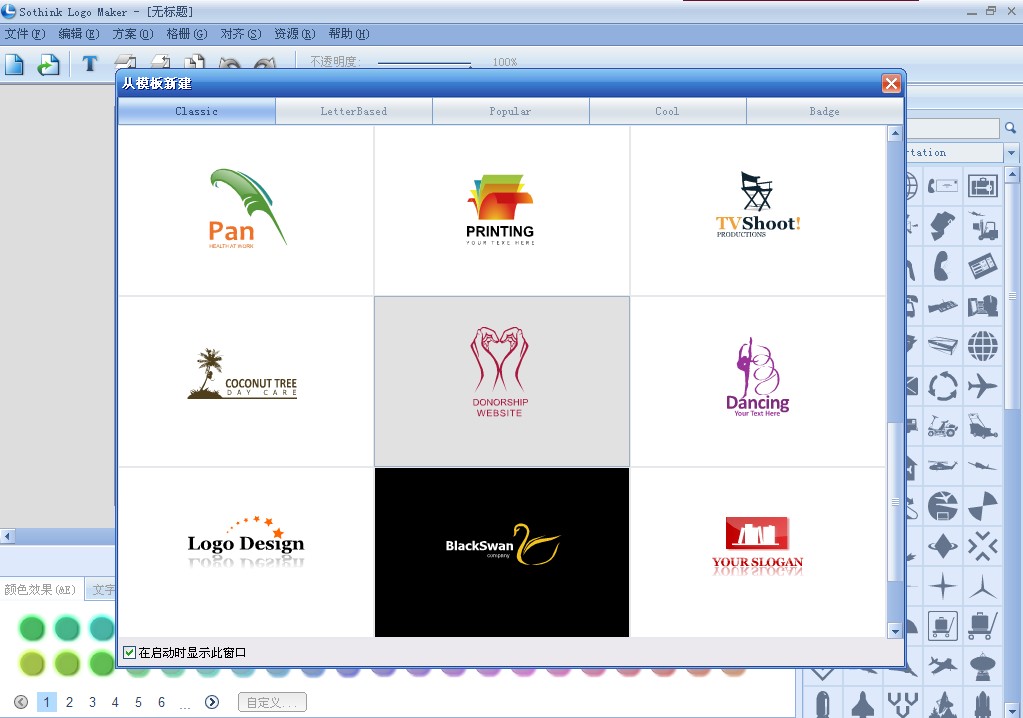The width and height of the screenshot is (1023, 718).
Task: Select the third teal swatch, top row
Action: [101, 629]
